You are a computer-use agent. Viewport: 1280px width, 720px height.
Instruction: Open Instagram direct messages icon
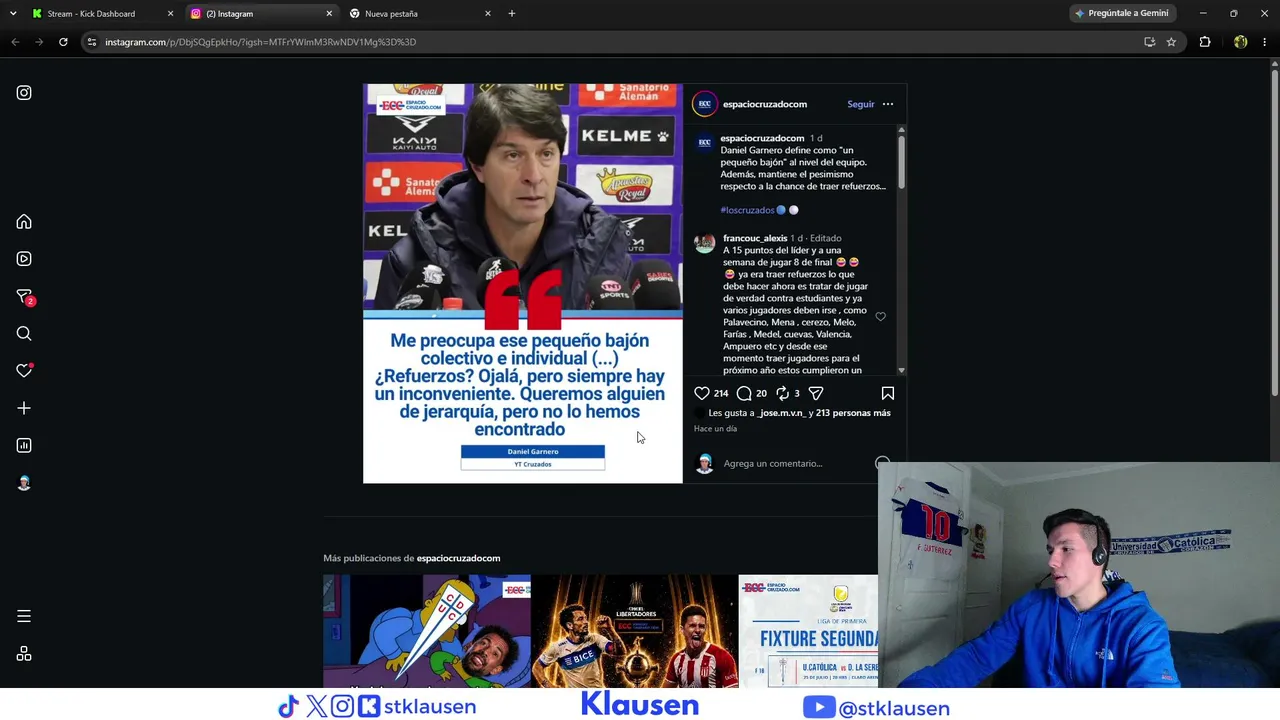25,297
